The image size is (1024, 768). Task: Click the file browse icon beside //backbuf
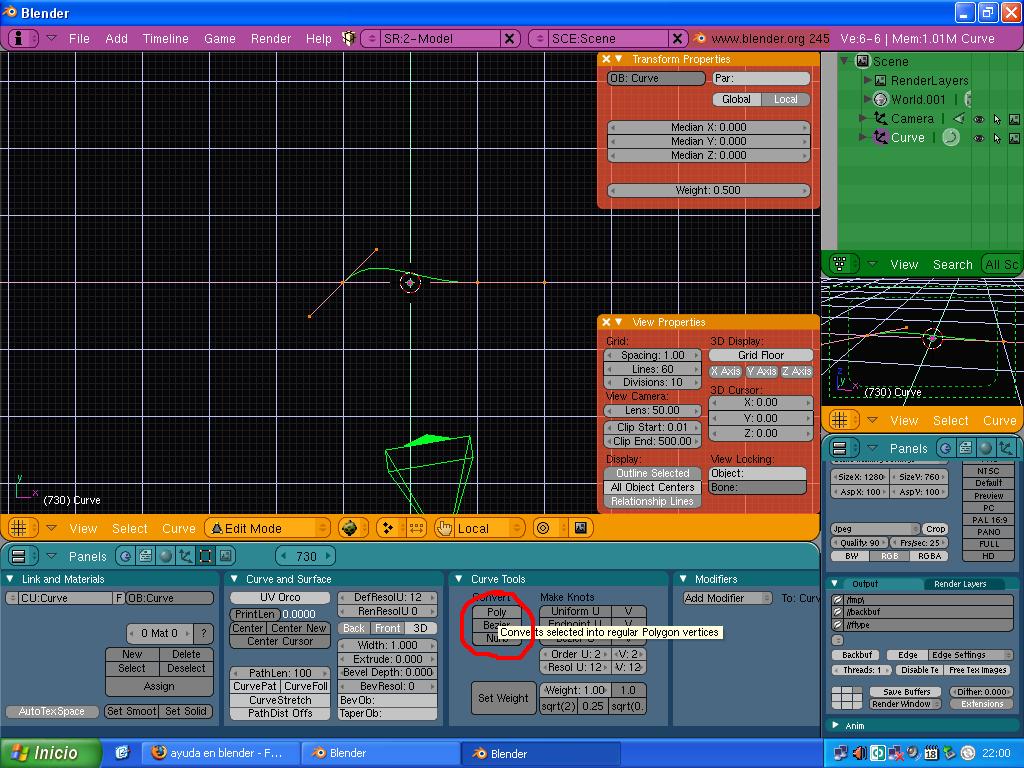tap(838, 612)
